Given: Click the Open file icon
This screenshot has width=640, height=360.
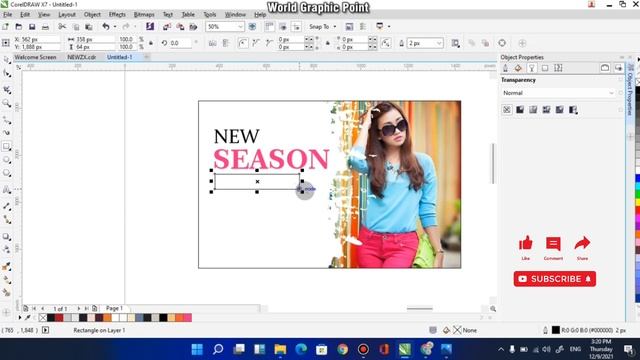Looking at the screenshot, I should (19, 27).
